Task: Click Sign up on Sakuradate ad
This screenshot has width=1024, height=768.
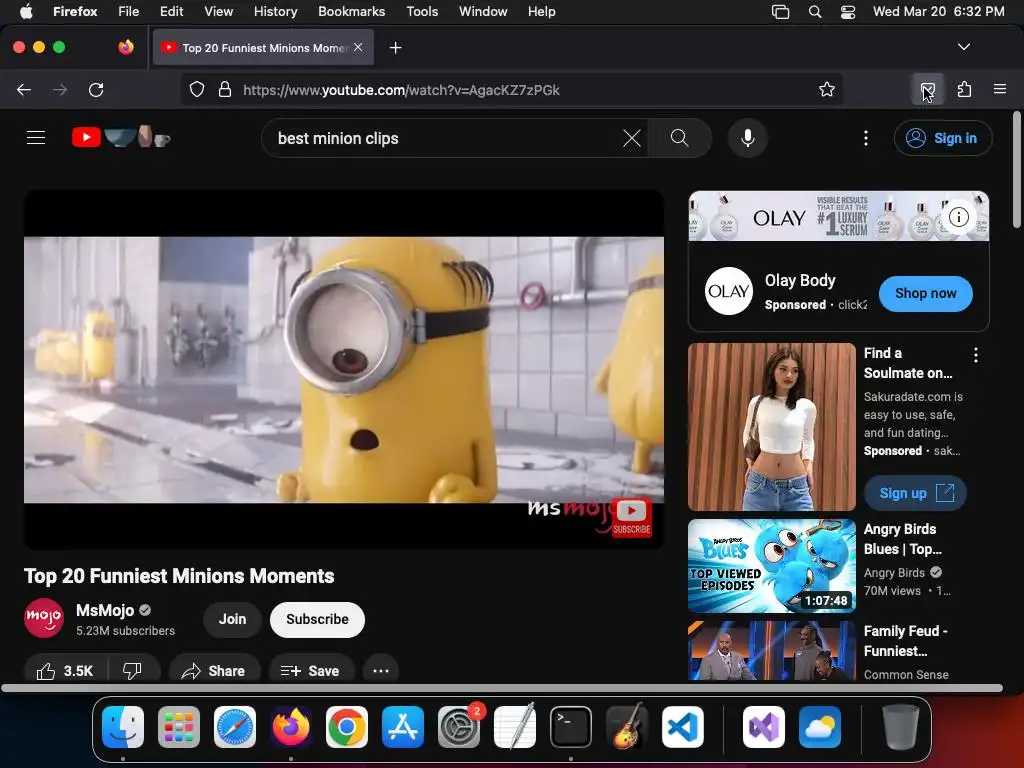Action: pyautogui.click(x=915, y=493)
